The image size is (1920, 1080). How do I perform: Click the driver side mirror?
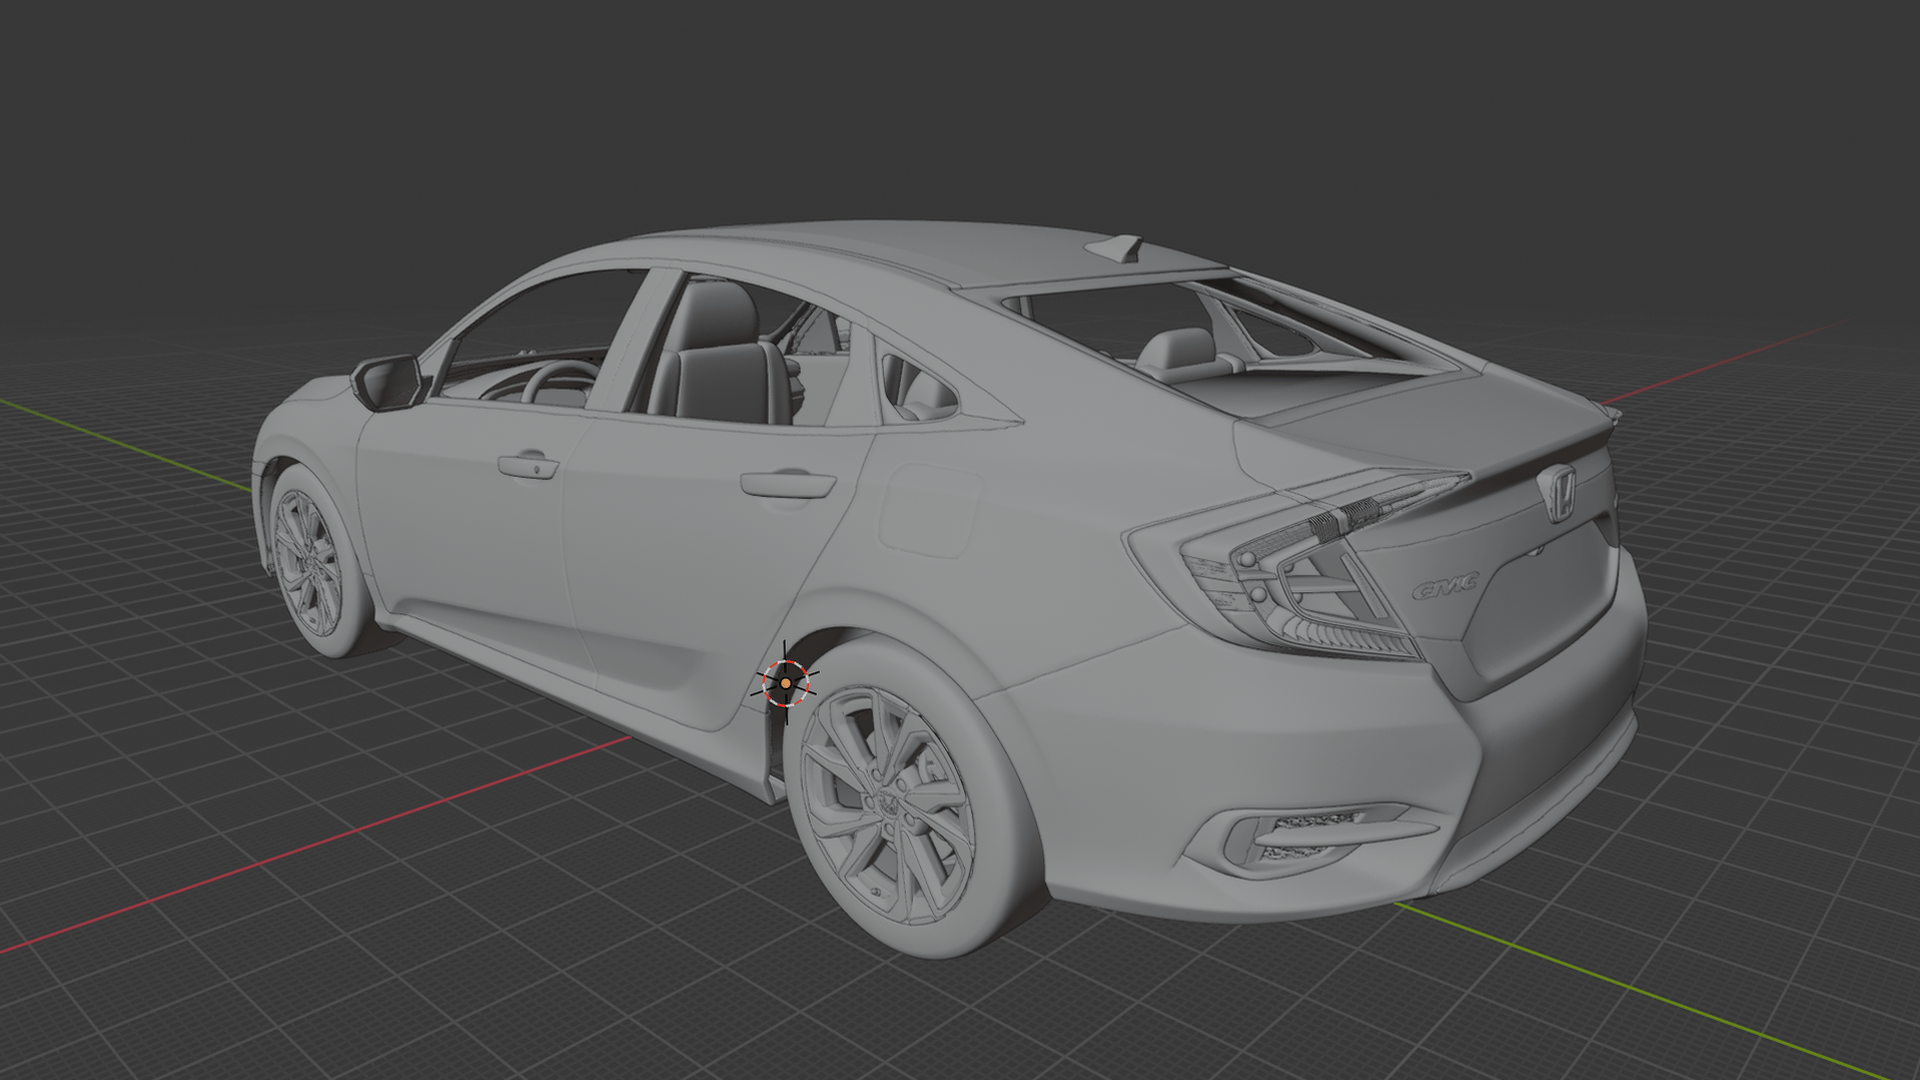(x=387, y=381)
